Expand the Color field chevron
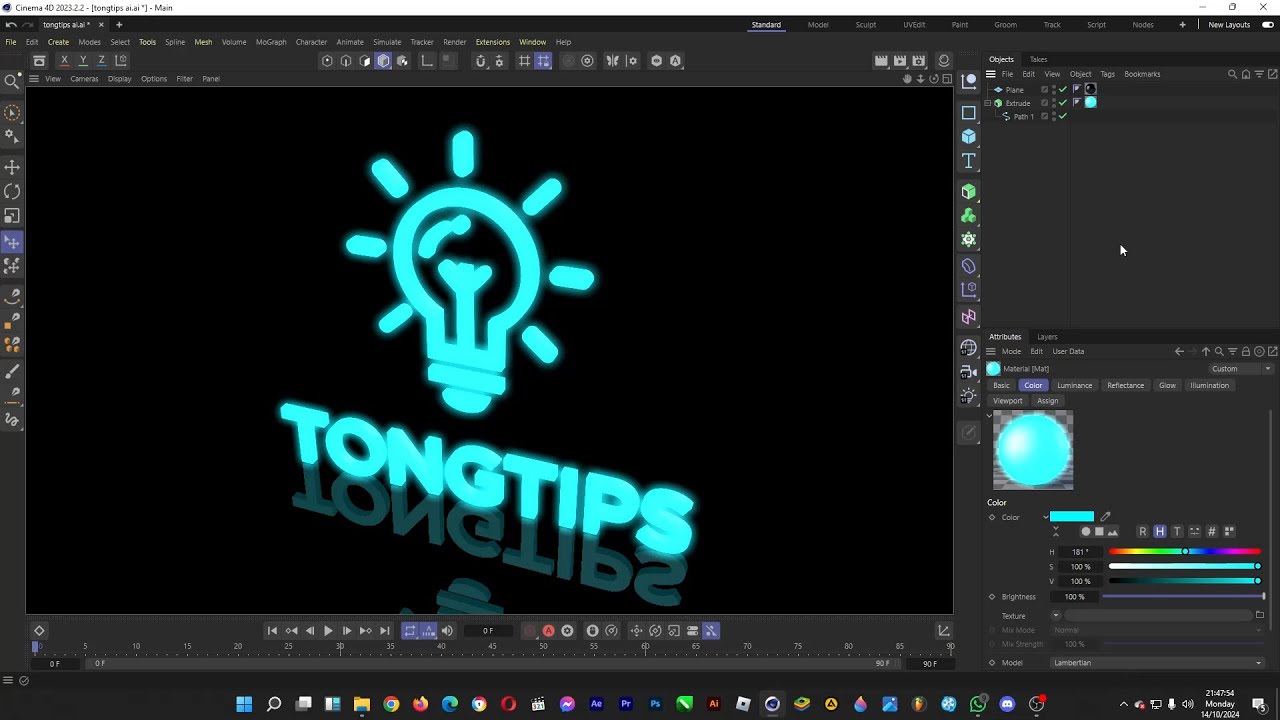The height and width of the screenshot is (720, 1280). coord(1046,517)
